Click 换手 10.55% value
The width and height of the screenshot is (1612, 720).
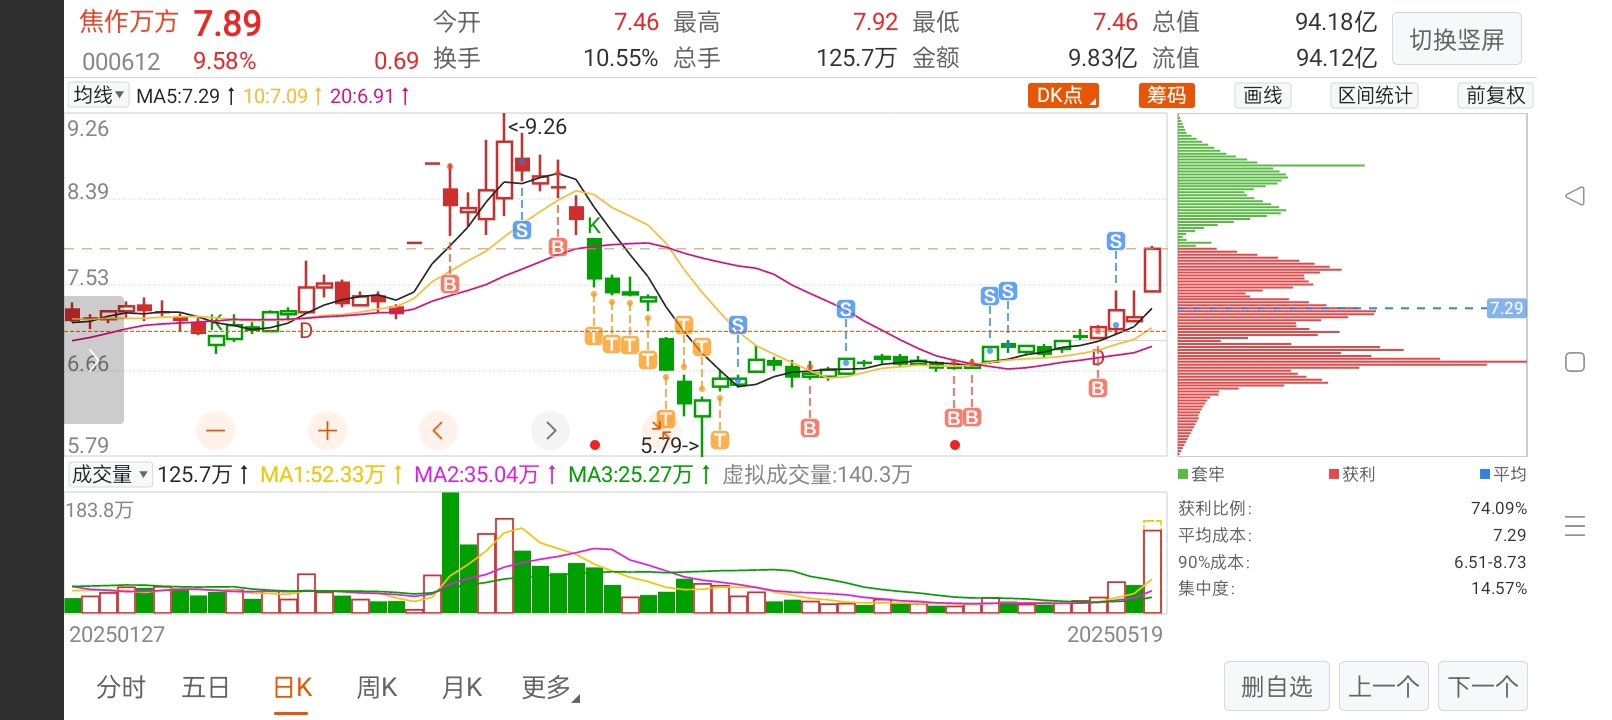(620, 58)
